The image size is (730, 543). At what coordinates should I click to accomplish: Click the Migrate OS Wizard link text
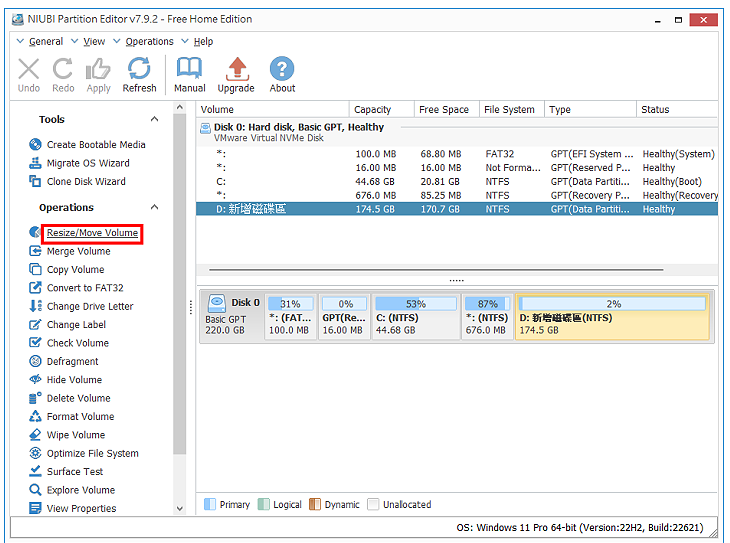pyautogui.click(x=88, y=163)
